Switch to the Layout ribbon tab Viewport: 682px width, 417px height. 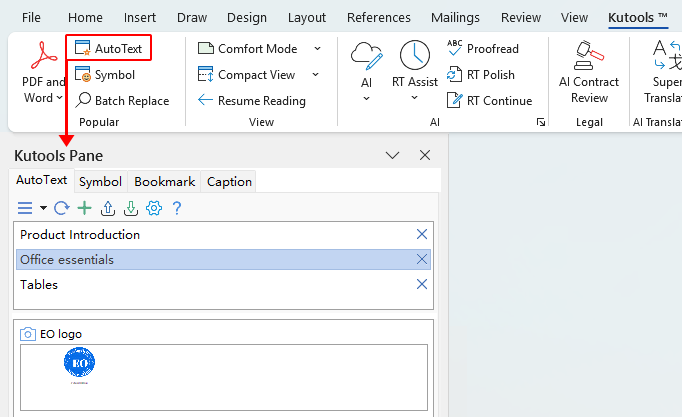tap(307, 17)
